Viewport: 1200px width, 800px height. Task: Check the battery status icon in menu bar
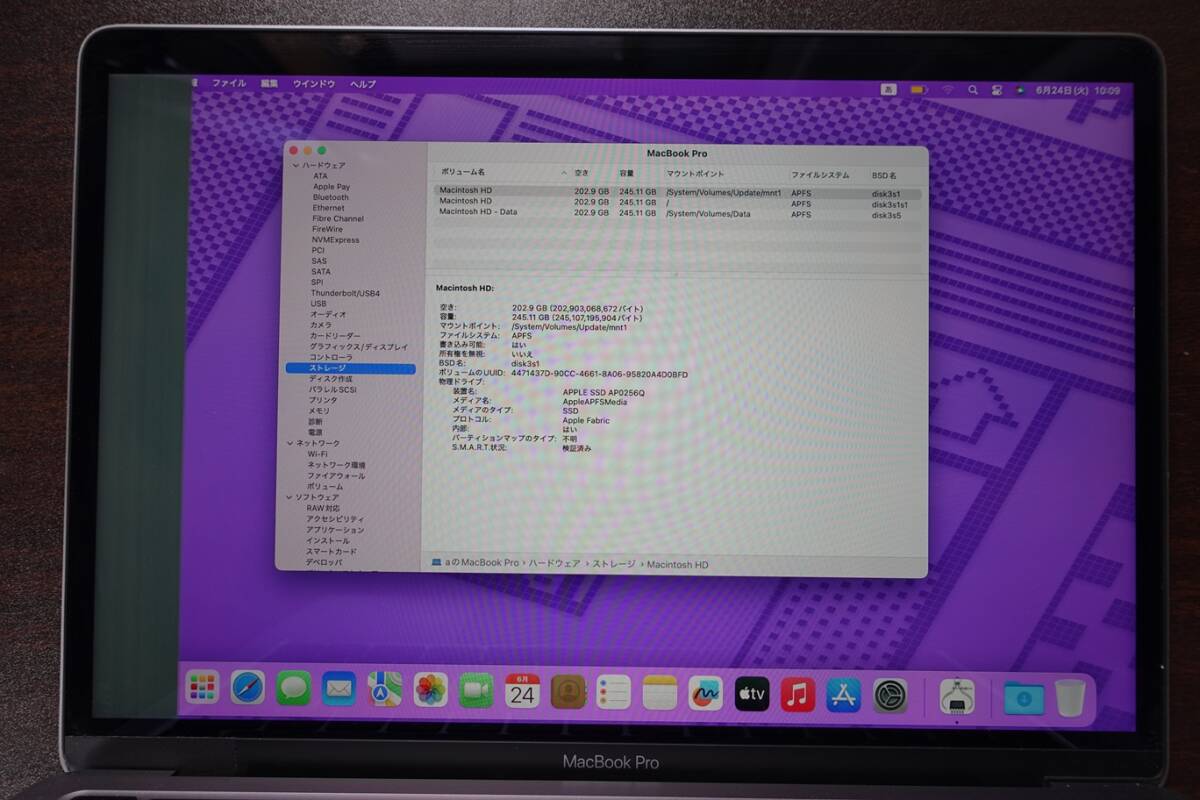918,90
